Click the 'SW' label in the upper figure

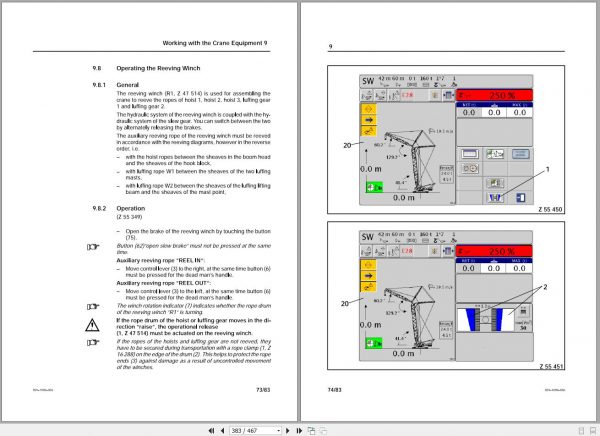tap(368, 81)
